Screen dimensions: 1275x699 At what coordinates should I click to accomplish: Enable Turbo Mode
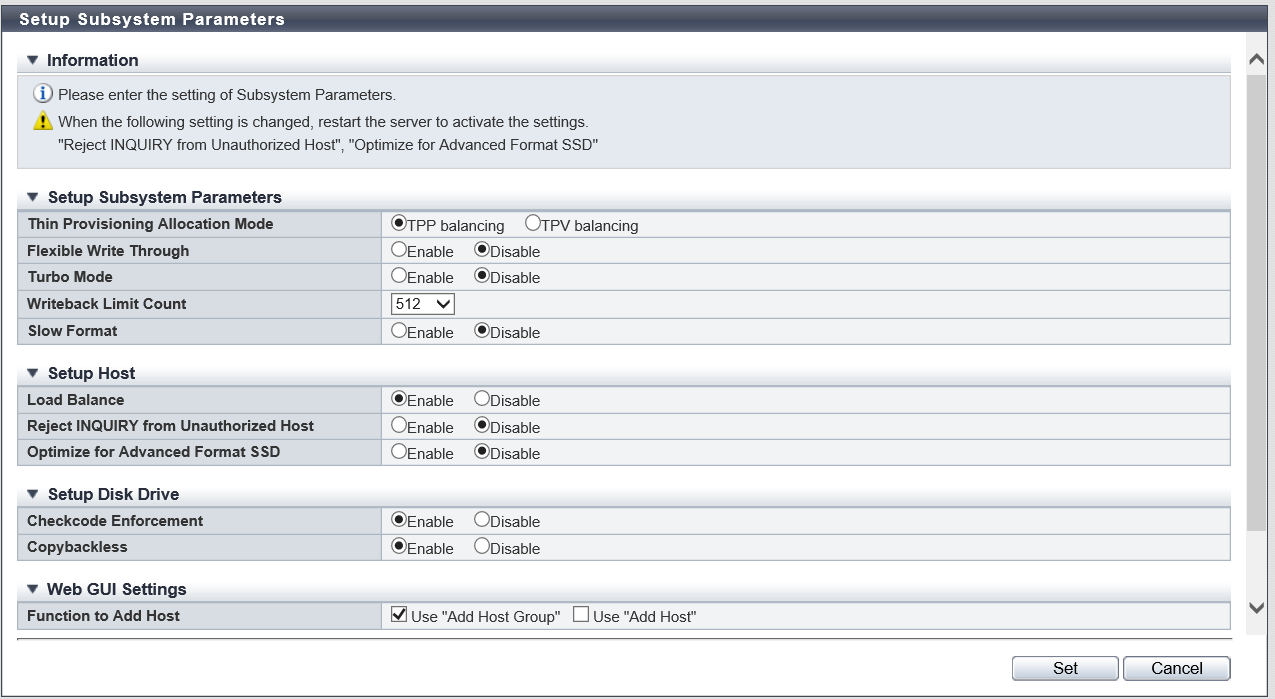coord(399,276)
